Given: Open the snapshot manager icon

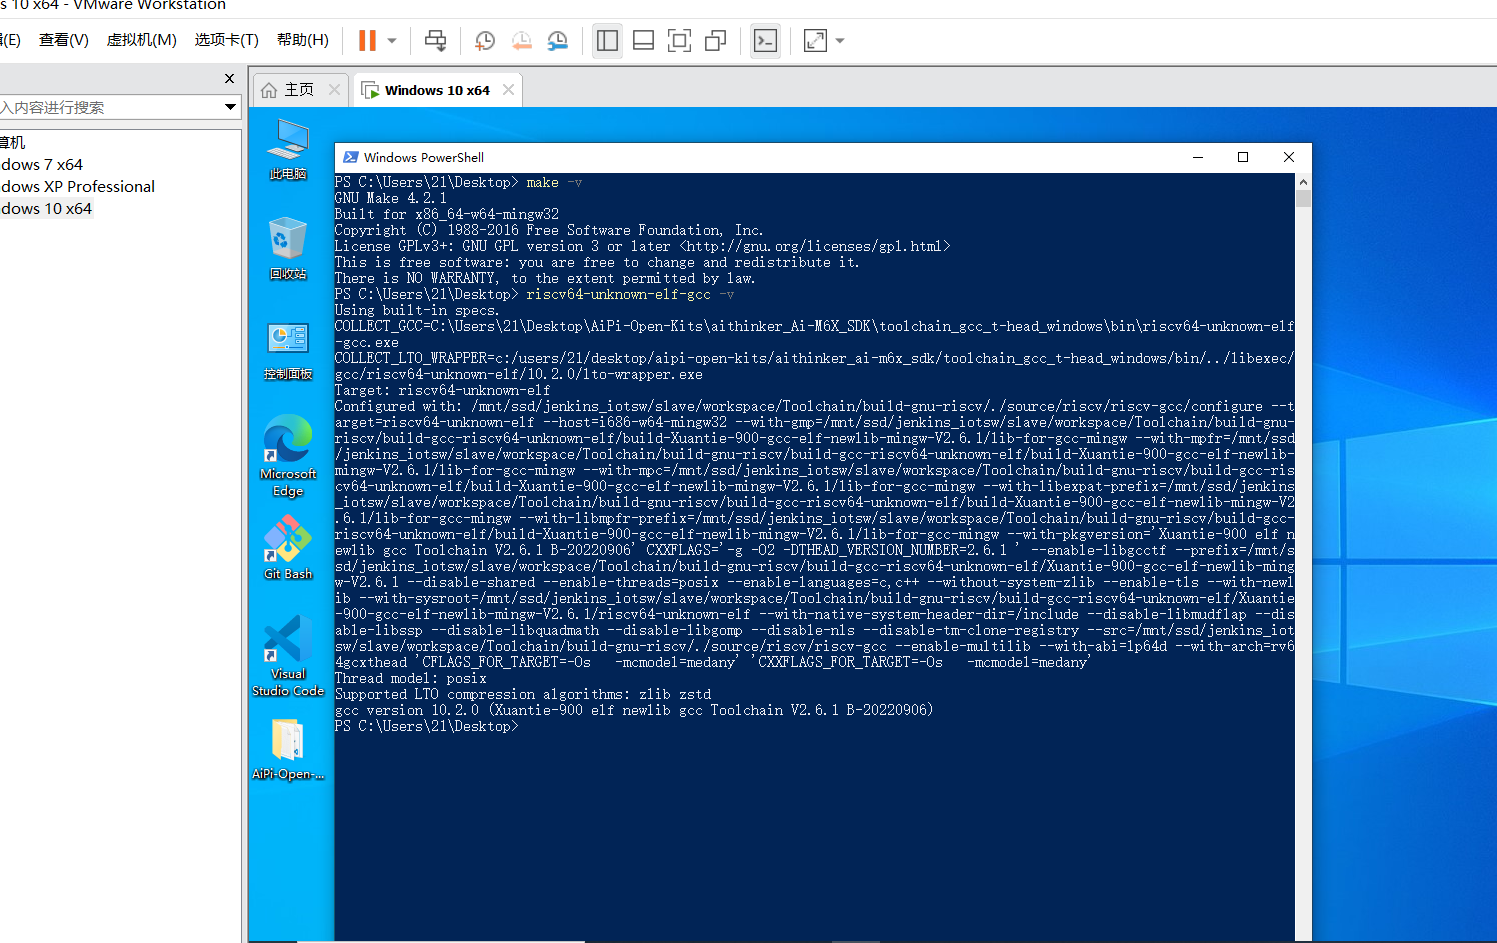Looking at the screenshot, I should [558, 41].
